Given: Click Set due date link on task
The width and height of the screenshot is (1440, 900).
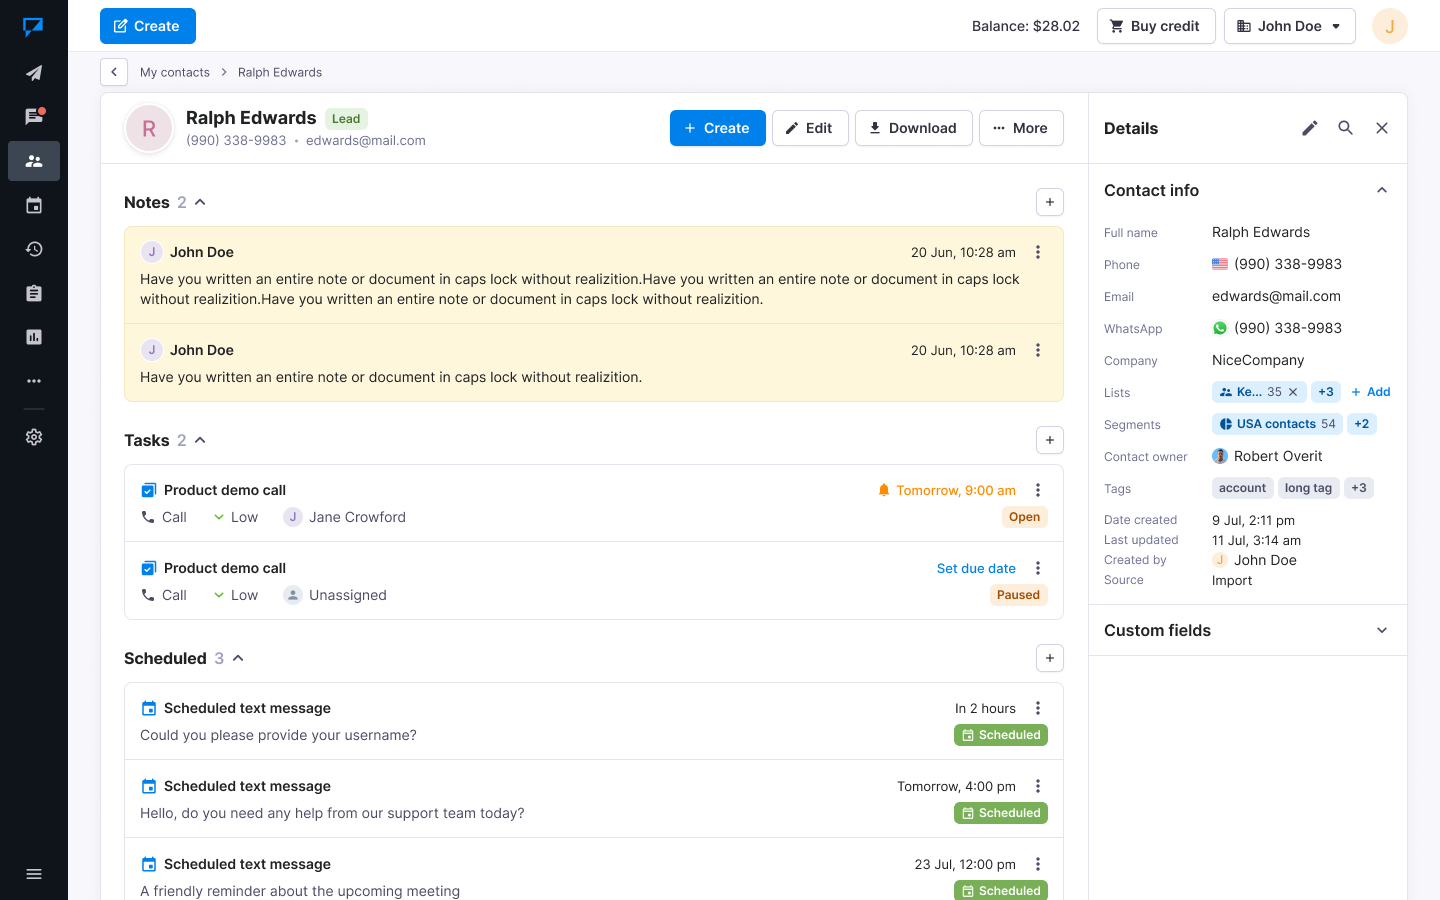Looking at the screenshot, I should pyautogui.click(x=976, y=568).
